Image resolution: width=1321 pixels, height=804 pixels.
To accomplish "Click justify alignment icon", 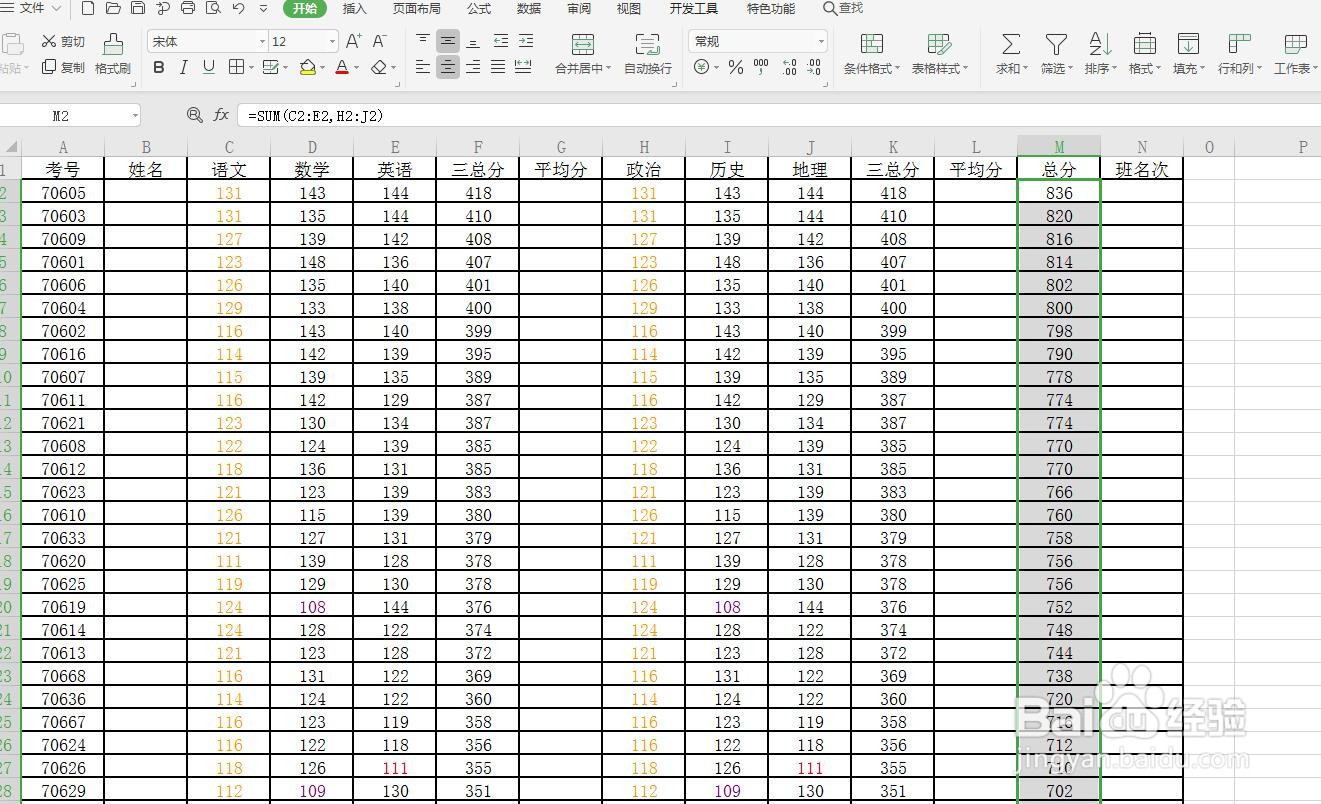I will pyautogui.click(x=498, y=67).
